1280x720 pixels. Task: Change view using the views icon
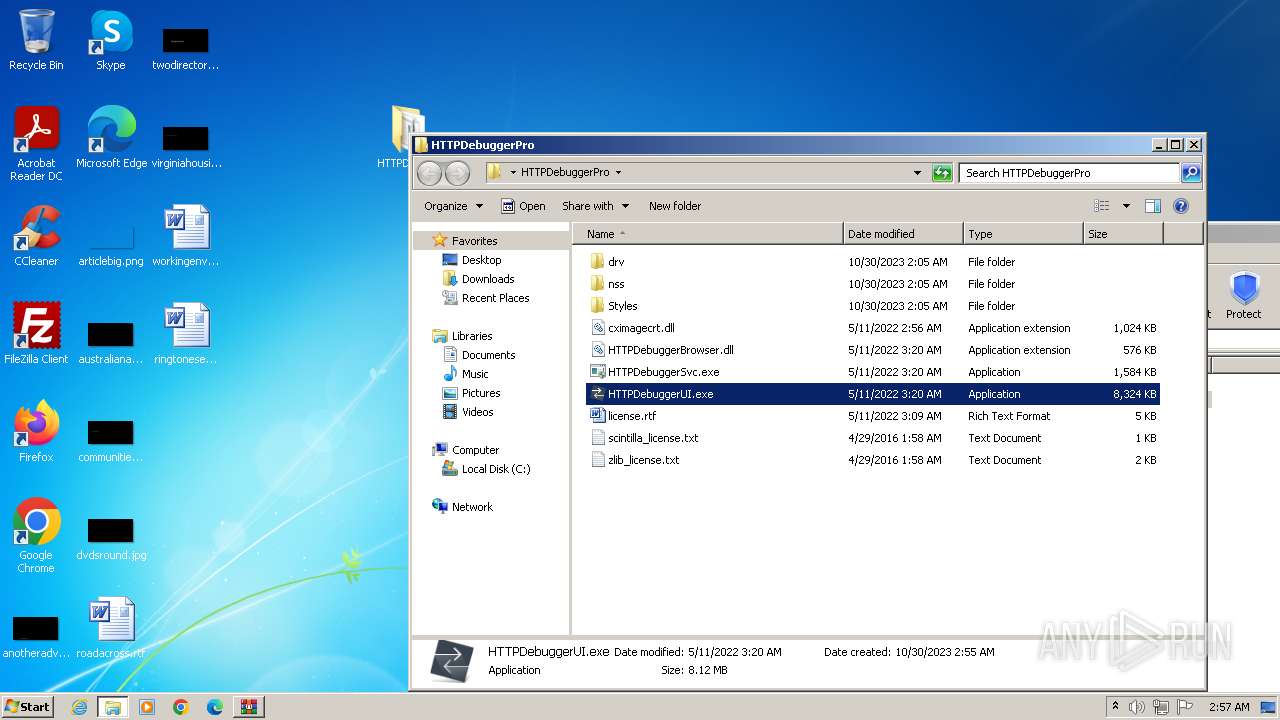click(1102, 206)
